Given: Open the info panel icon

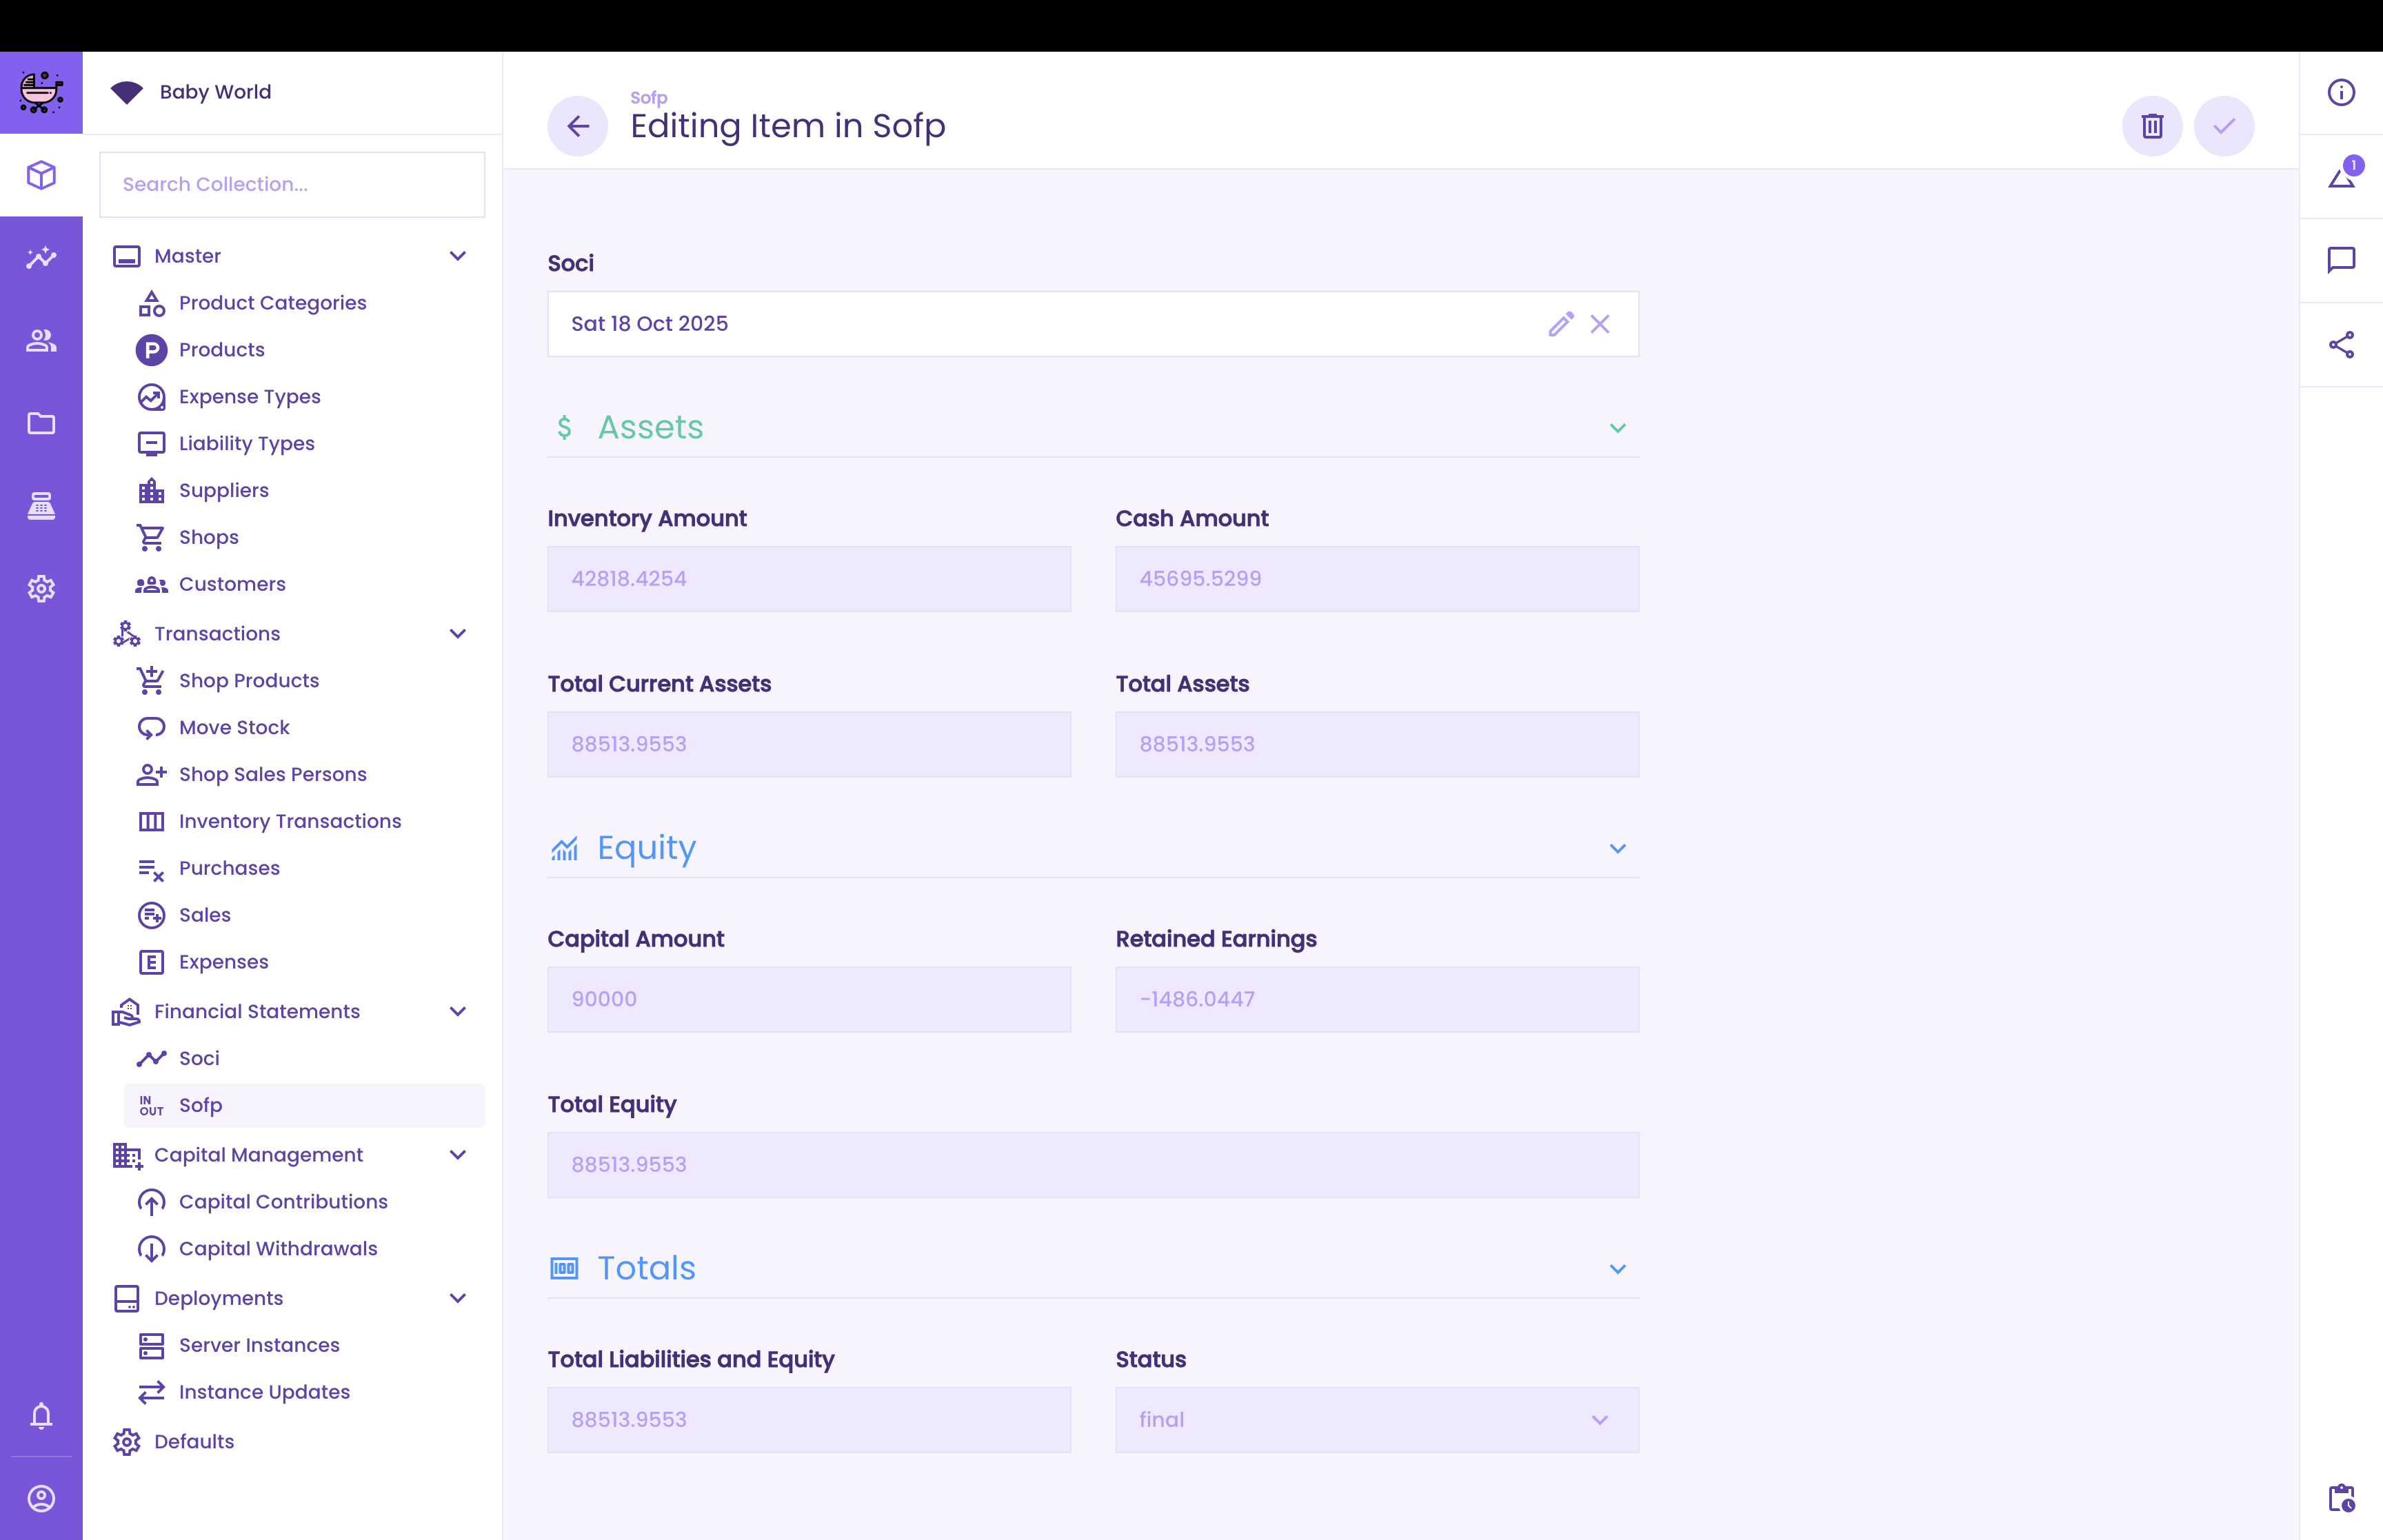Looking at the screenshot, I should (2340, 93).
